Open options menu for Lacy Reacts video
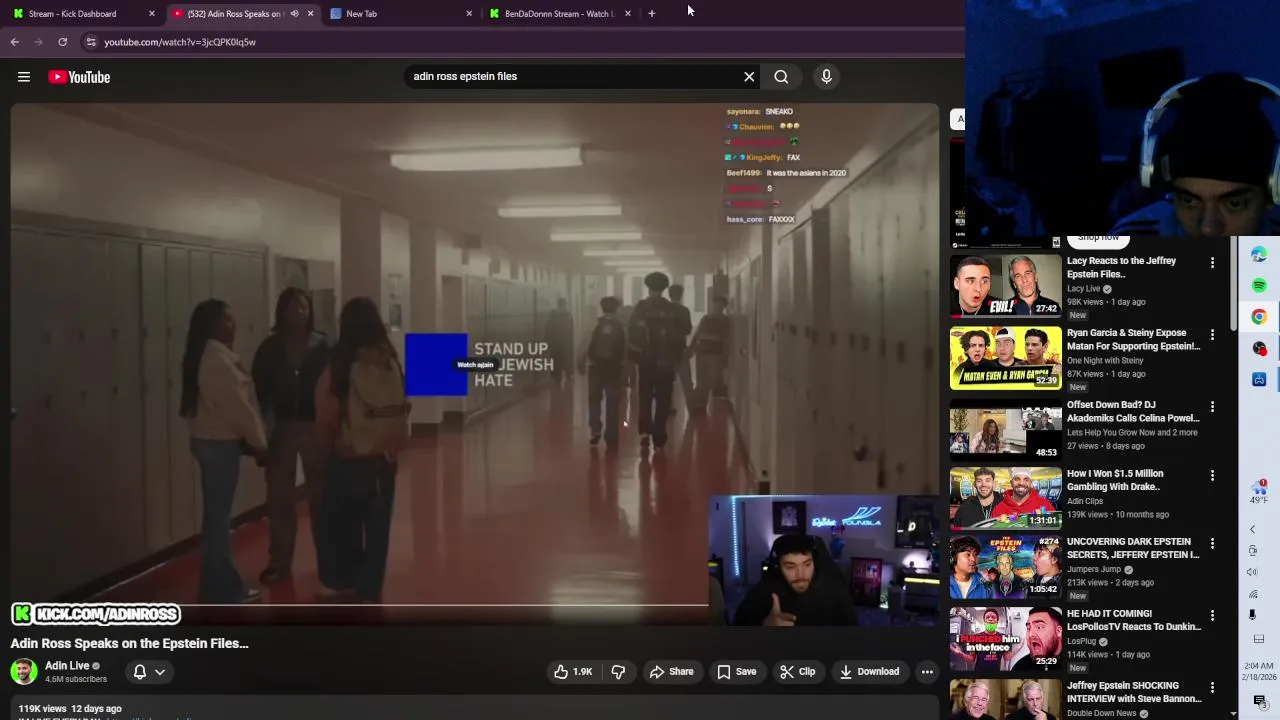Image resolution: width=1280 pixels, height=720 pixels. tap(1212, 263)
